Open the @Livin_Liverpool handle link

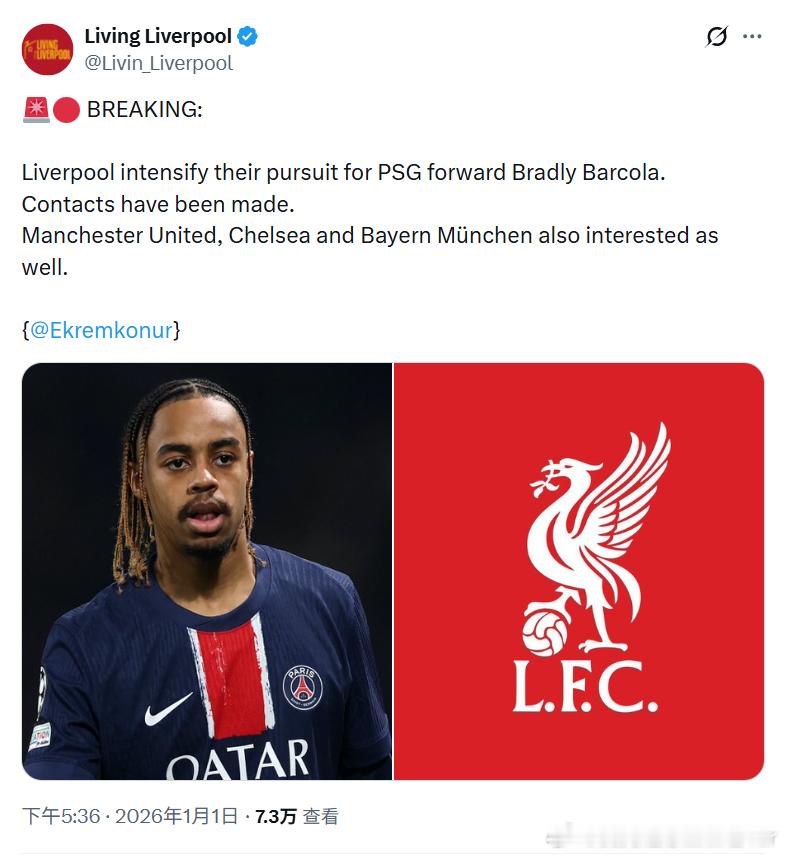tap(158, 63)
